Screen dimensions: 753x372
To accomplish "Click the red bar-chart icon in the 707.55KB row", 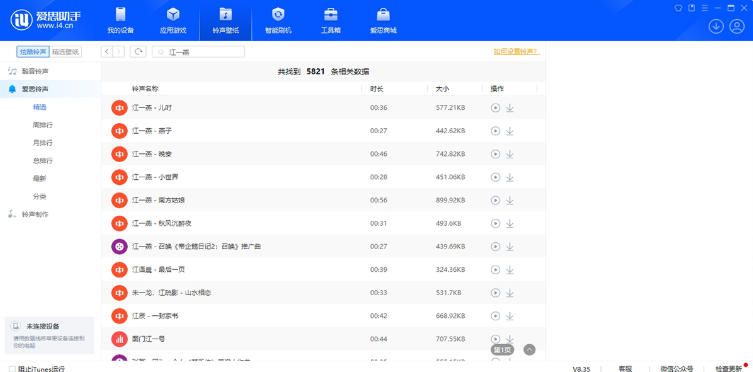I will point(119,339).
